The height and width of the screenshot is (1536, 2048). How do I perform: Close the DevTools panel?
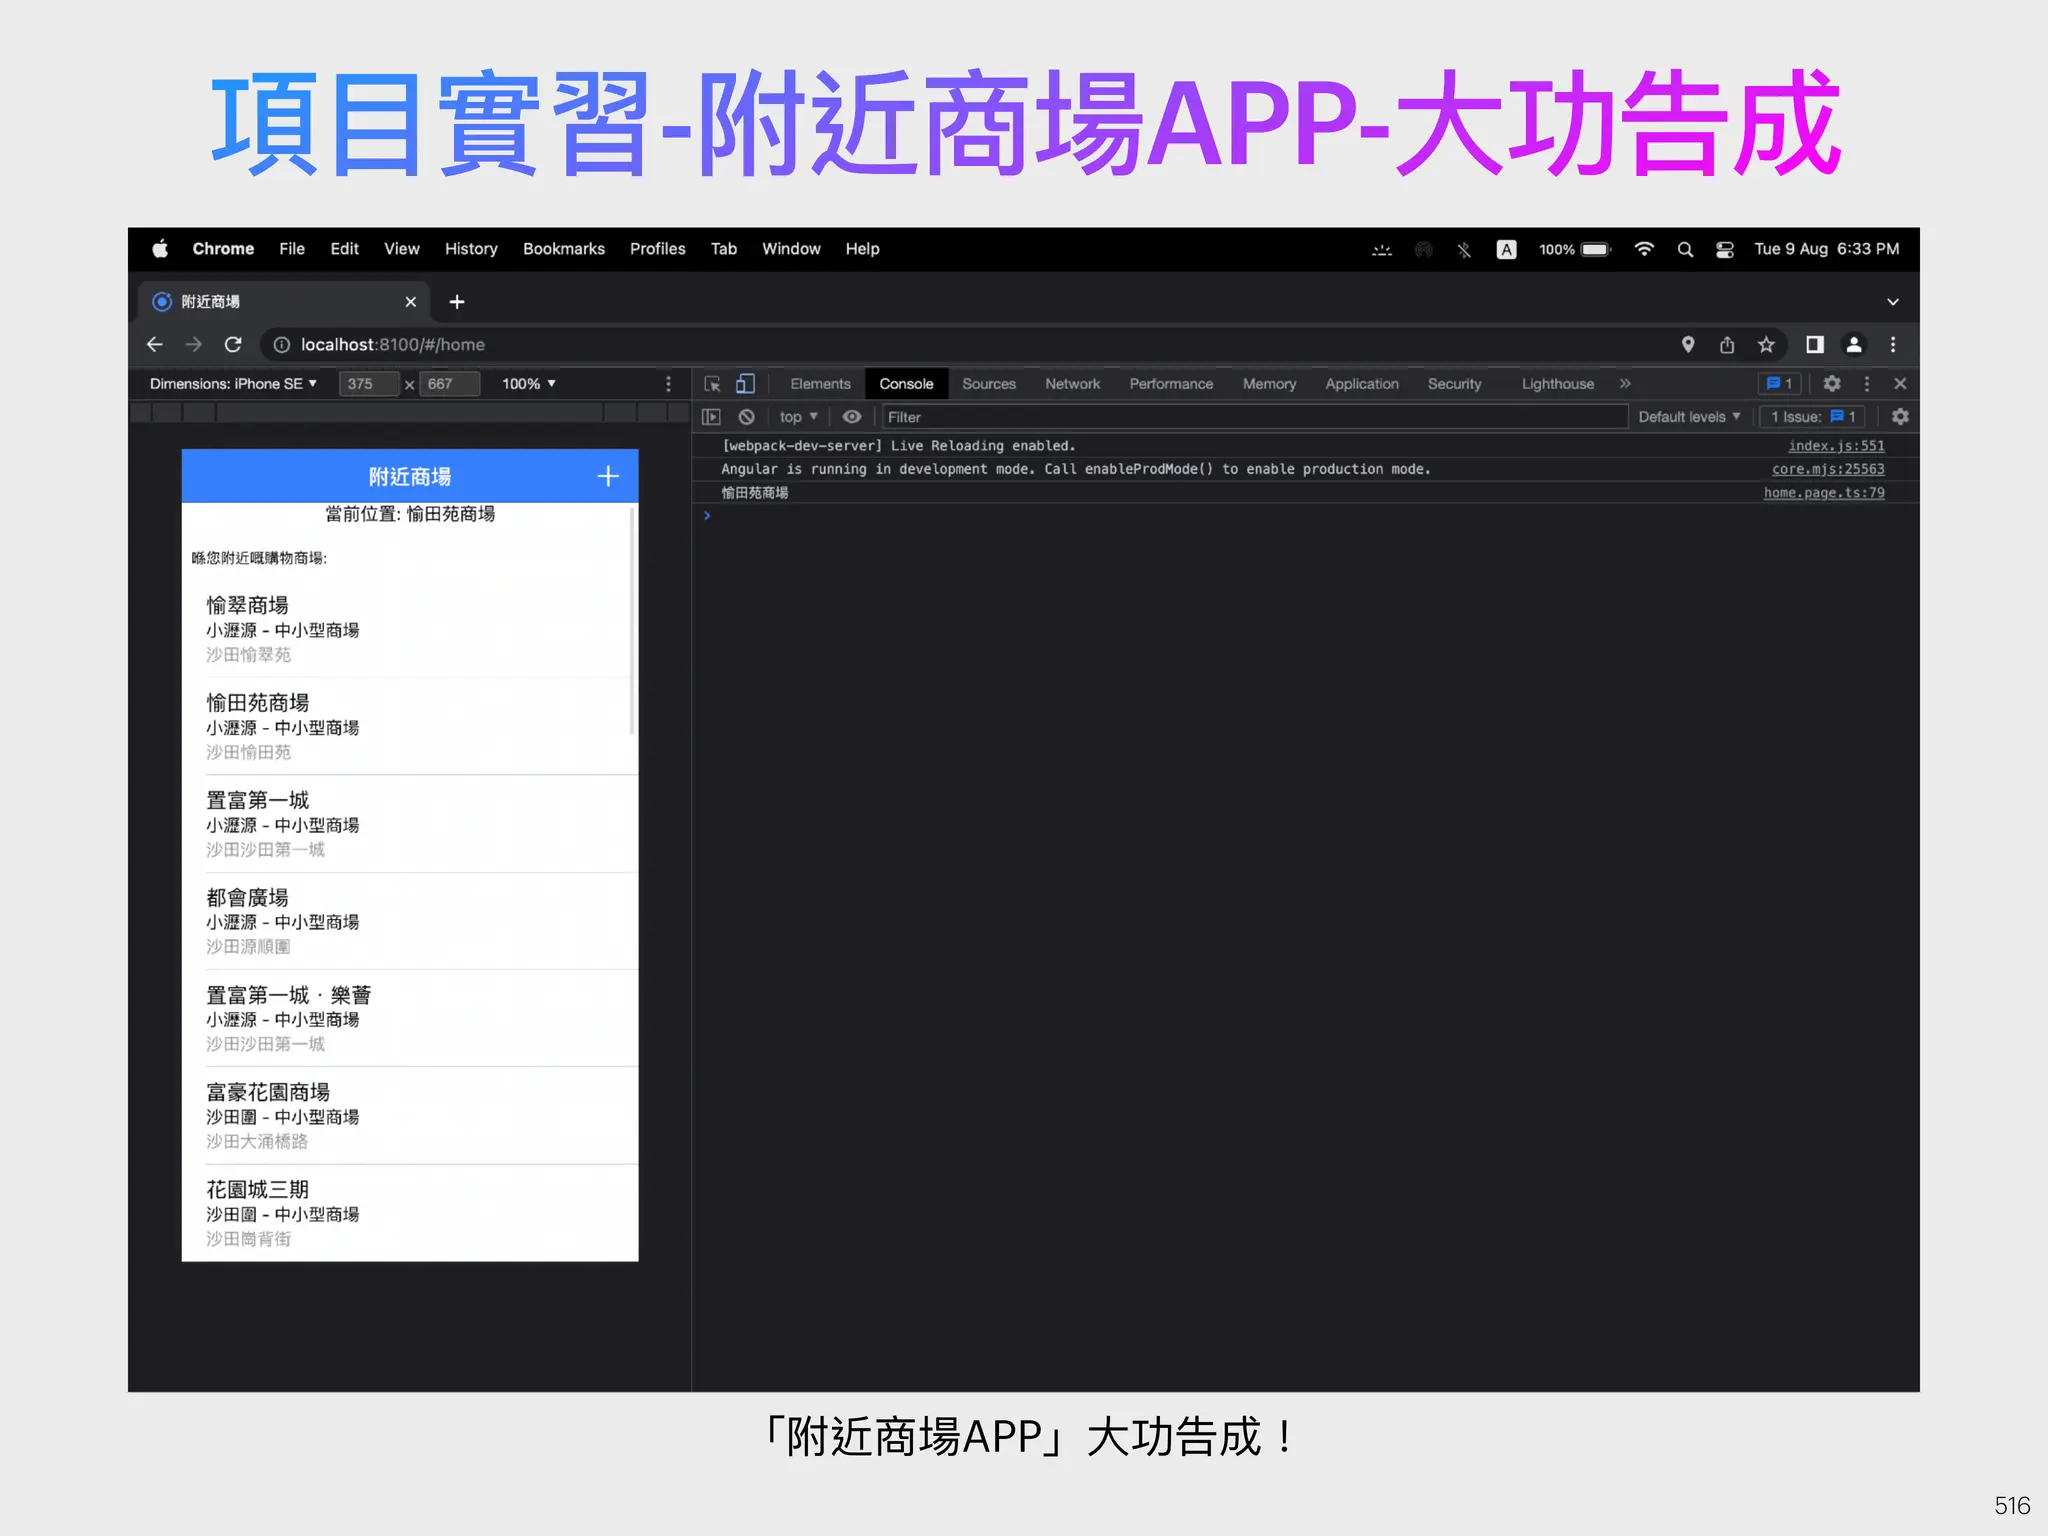click(x=1900, y=384)
